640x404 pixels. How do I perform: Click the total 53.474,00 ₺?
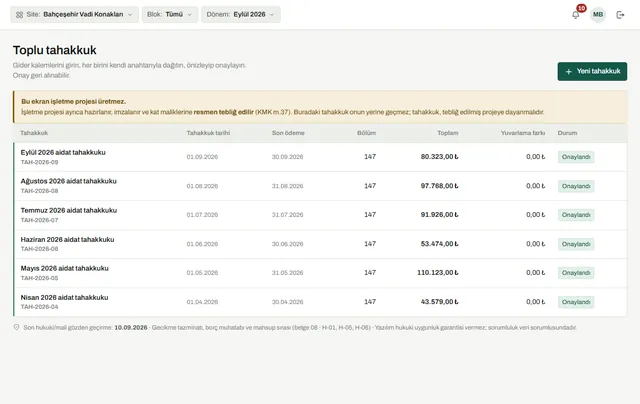point(440,244)
